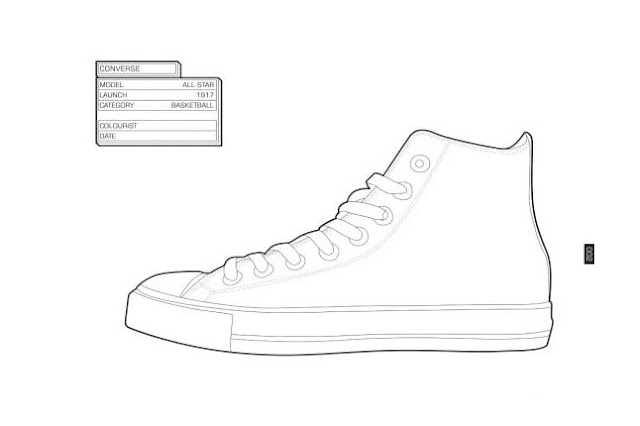Image resolution: width=640 pixels, height=426 pixels.
Task: Click the COLOURIST entry field
Action: click(x=158, y=126)
